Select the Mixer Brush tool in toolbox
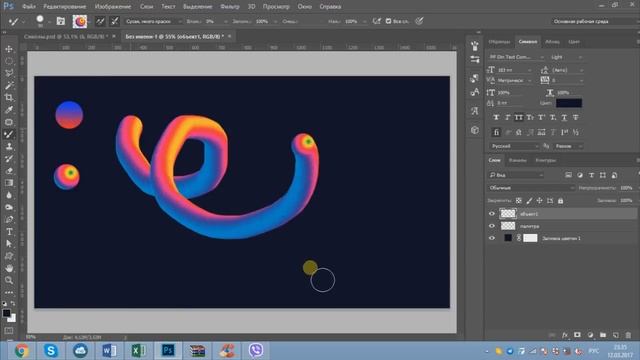This screenshot has width=640, height=360. pos(9,134)
